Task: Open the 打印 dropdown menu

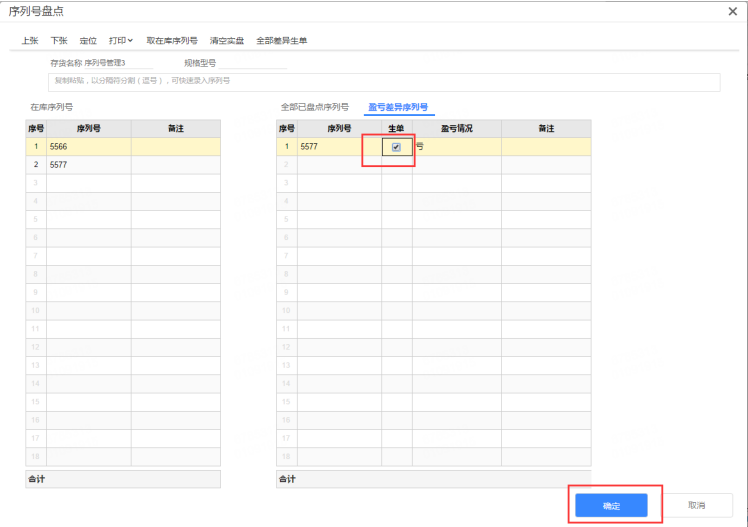Action: (x=121, y=41)
